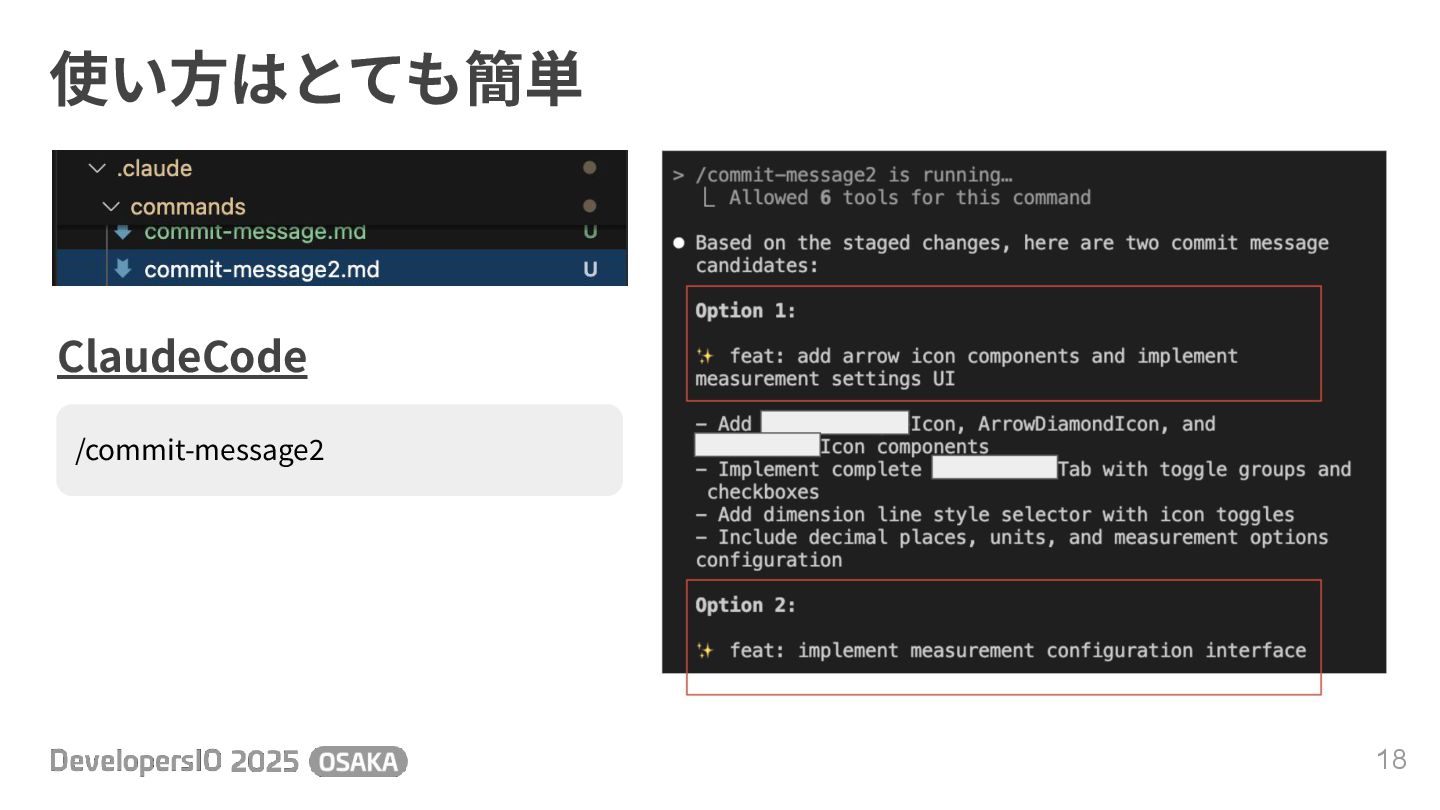Click 'Allowed 6 tools for this command'

(909, 198)
